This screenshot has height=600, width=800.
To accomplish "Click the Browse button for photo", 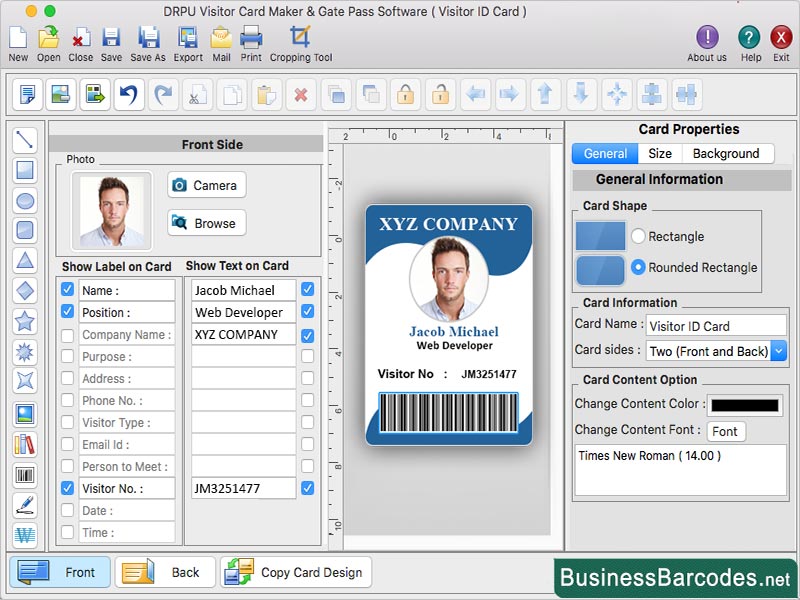I will [206, 222].
